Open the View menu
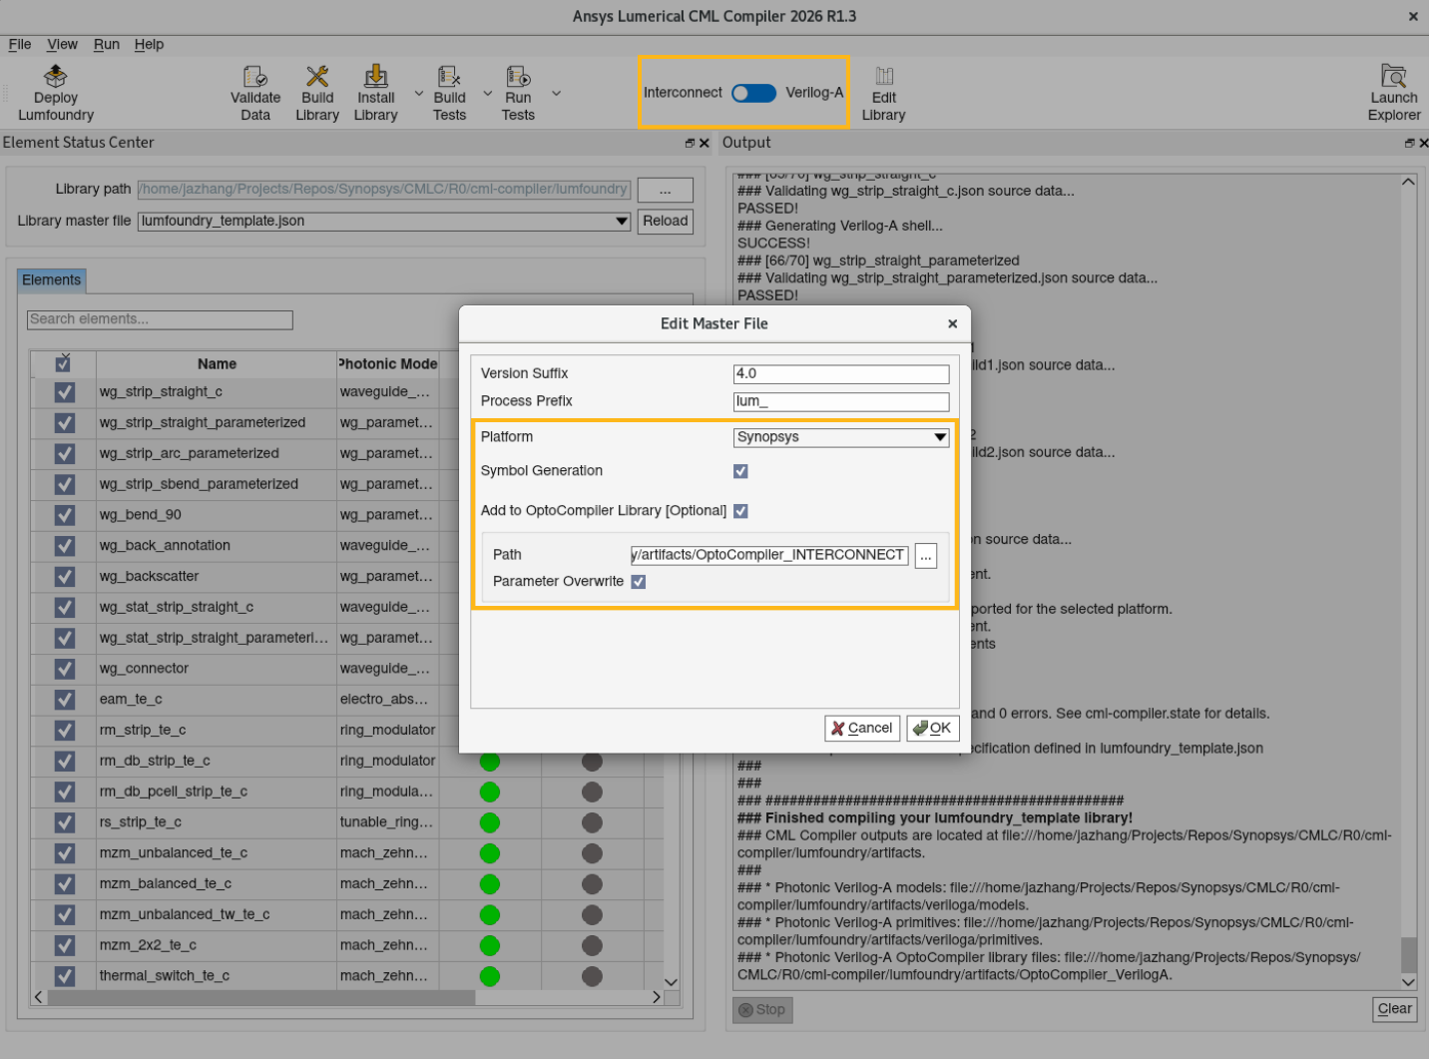 pos(62,44)
